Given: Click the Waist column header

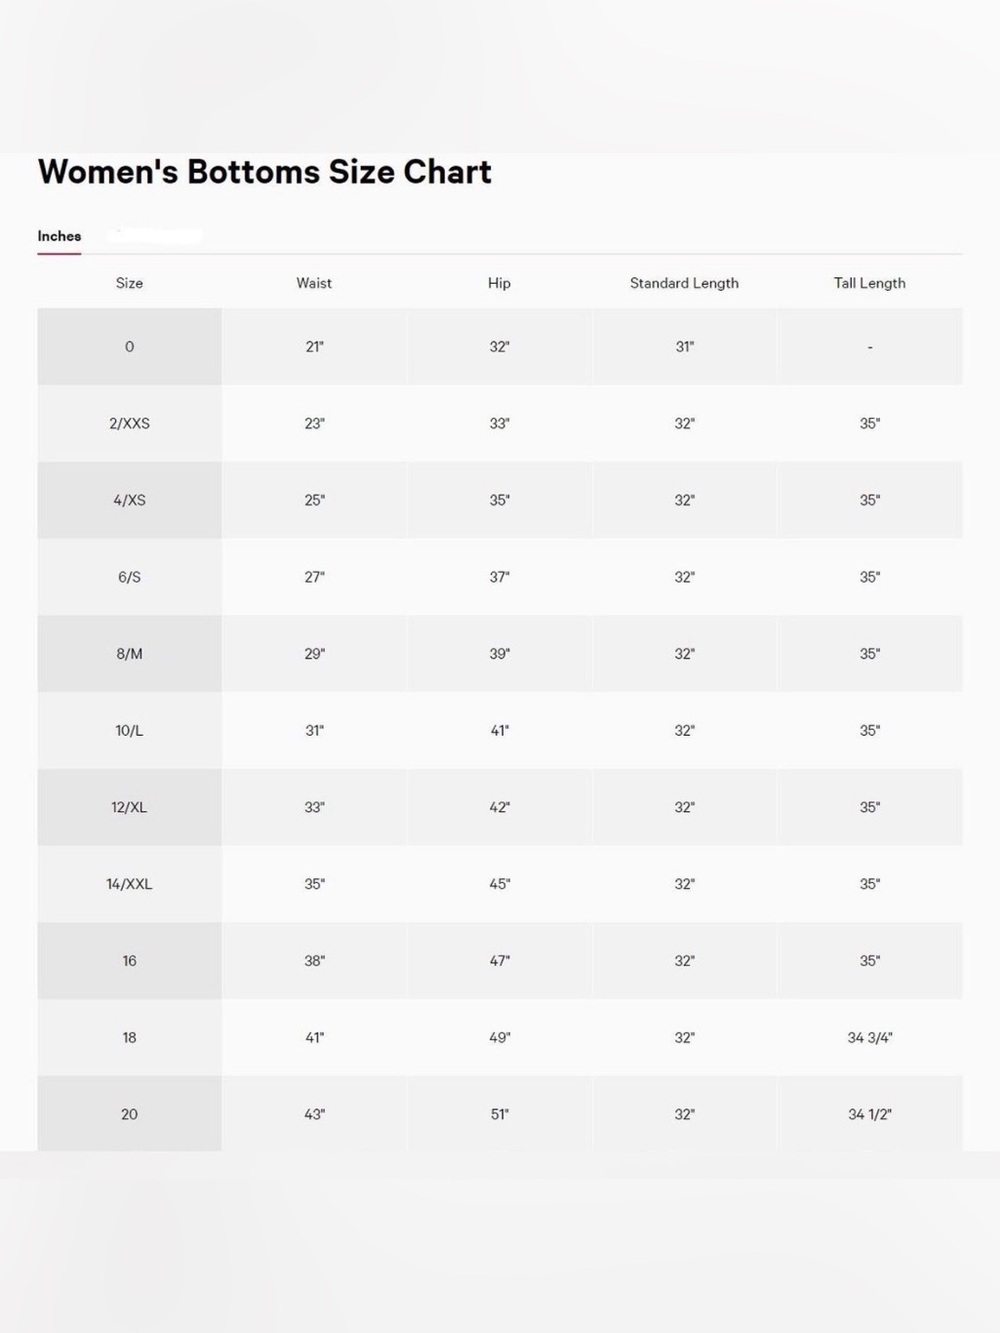Looking at the screenshot, I should coord(314,283).
